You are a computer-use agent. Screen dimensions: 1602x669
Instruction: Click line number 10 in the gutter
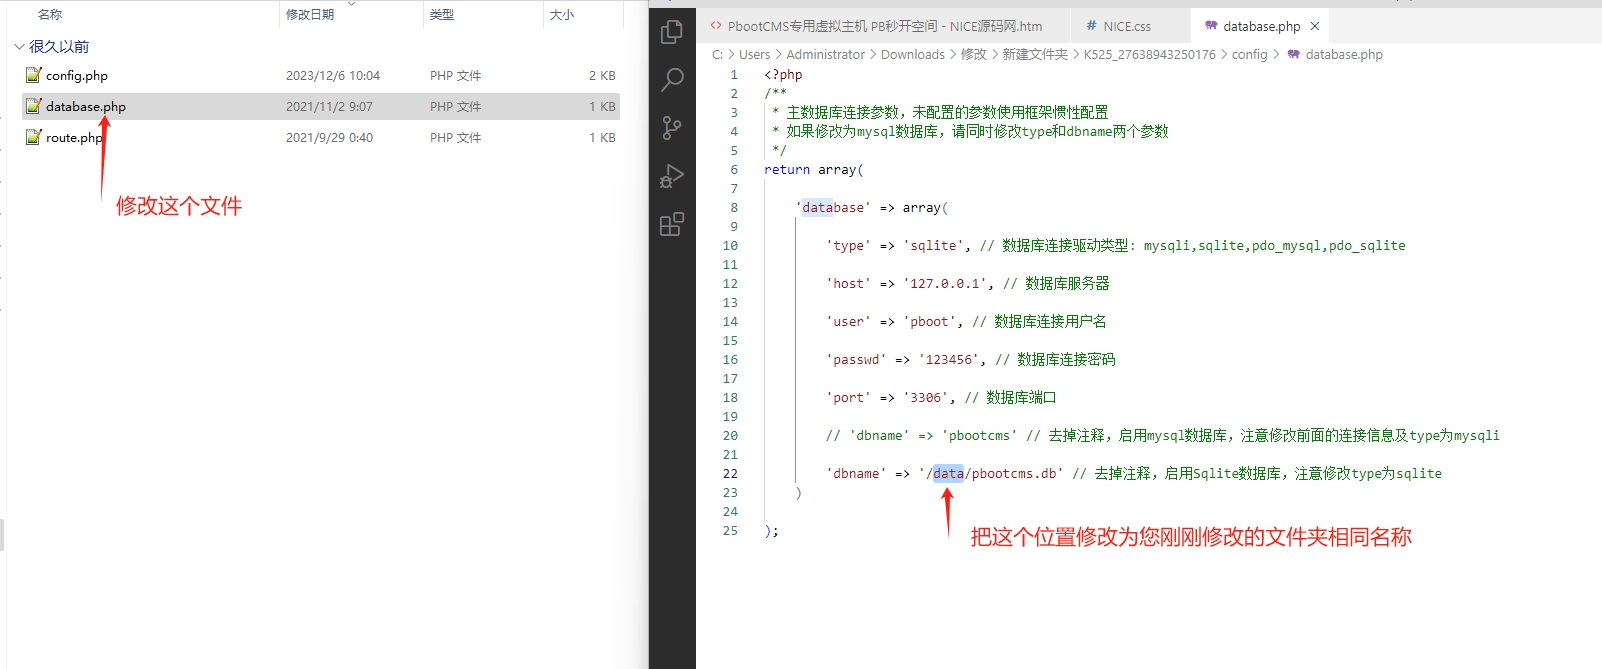730,245
